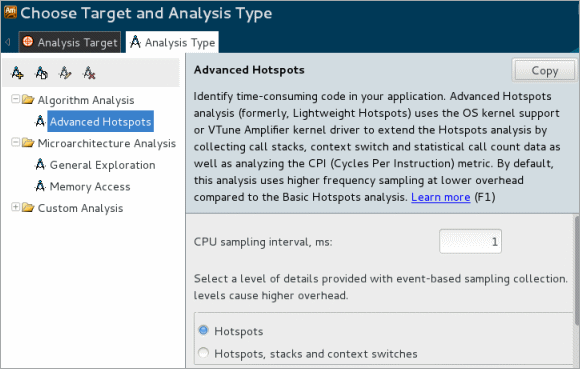Collapse the Microarchitecture Analysis tree node

point(15,142)
